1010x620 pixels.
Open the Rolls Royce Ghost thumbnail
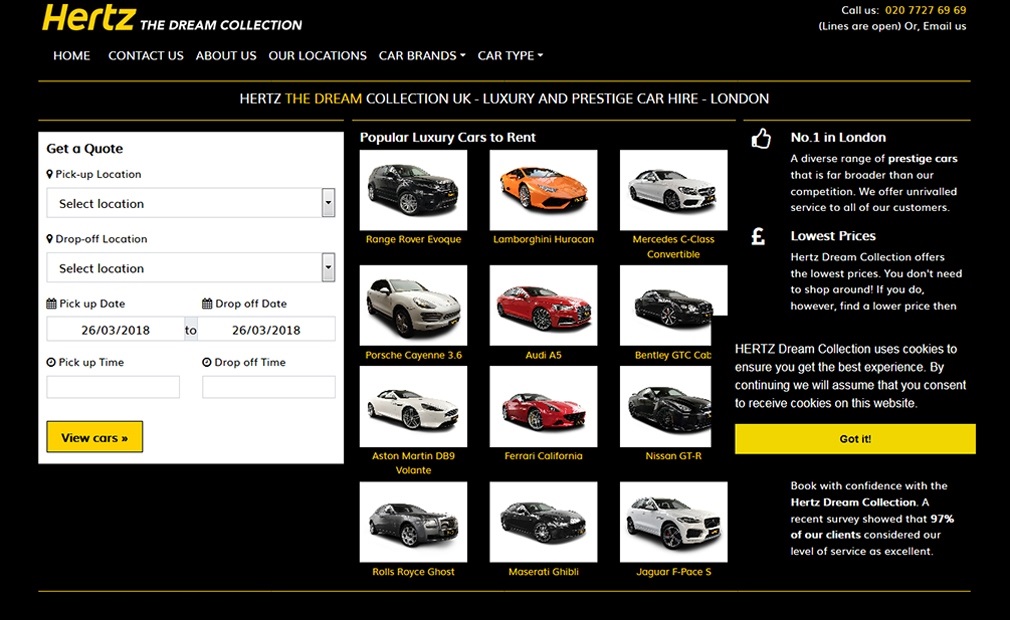pyautogui.click(x=414, y=521)
